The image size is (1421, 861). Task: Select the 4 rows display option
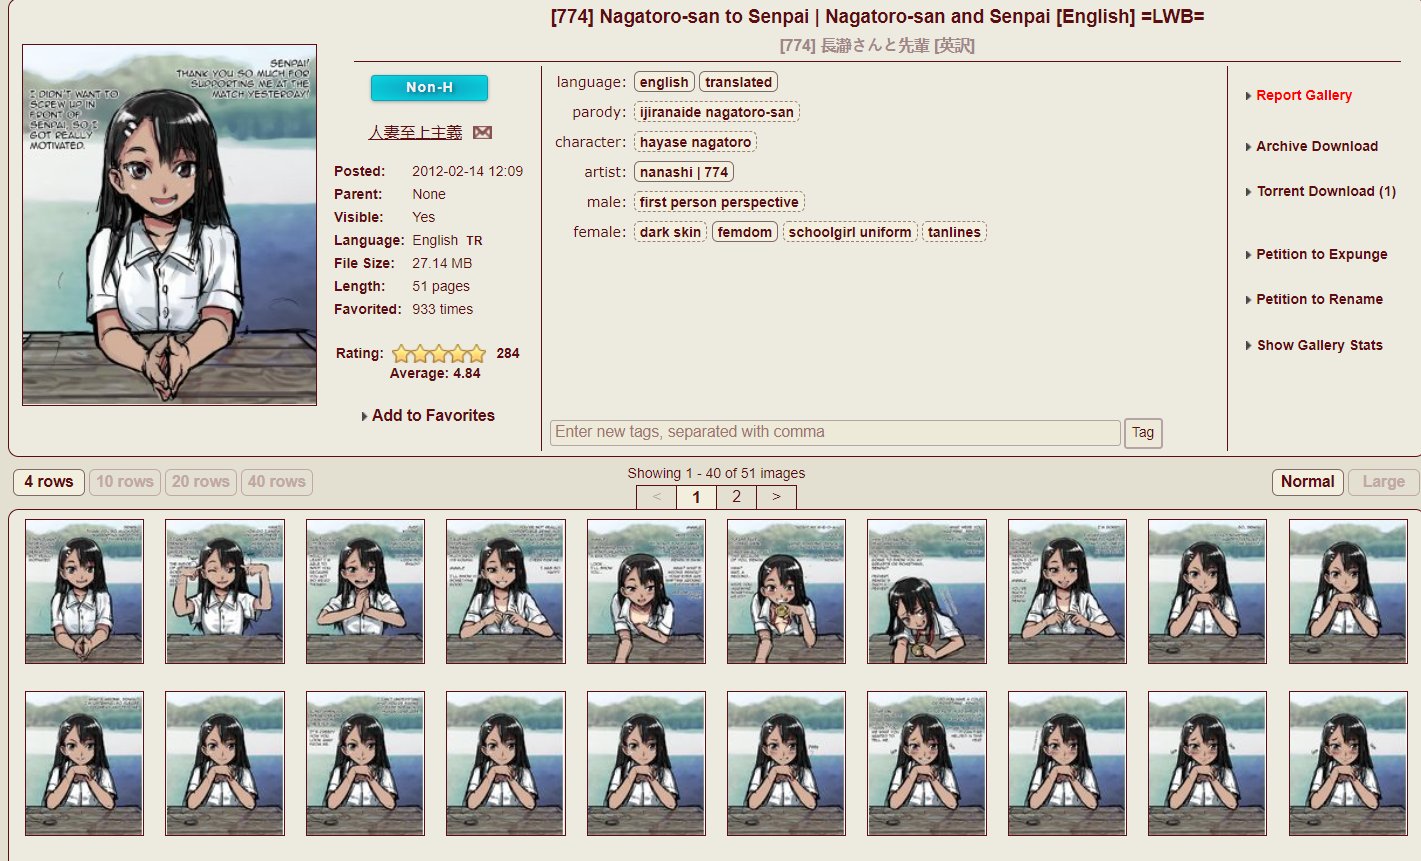tap(49, 482)
